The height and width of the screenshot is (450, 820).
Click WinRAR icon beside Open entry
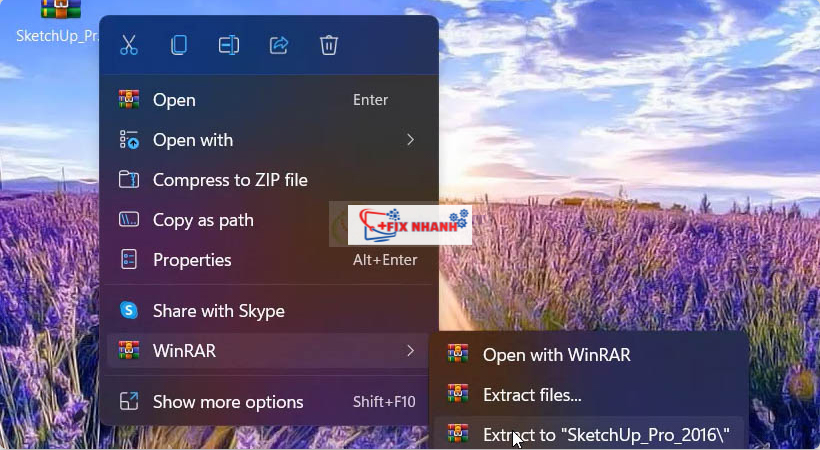tap(129, 99)
